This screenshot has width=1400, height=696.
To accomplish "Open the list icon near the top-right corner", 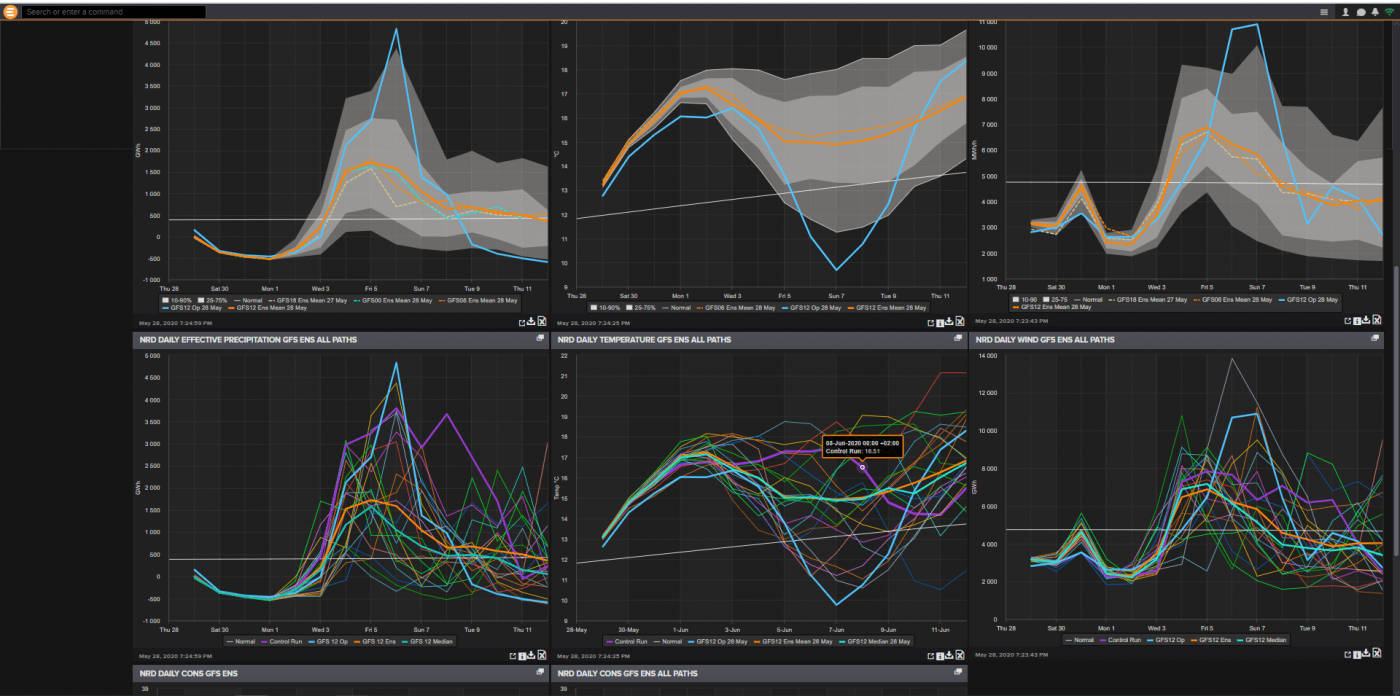I will (x=1325, y=12).
